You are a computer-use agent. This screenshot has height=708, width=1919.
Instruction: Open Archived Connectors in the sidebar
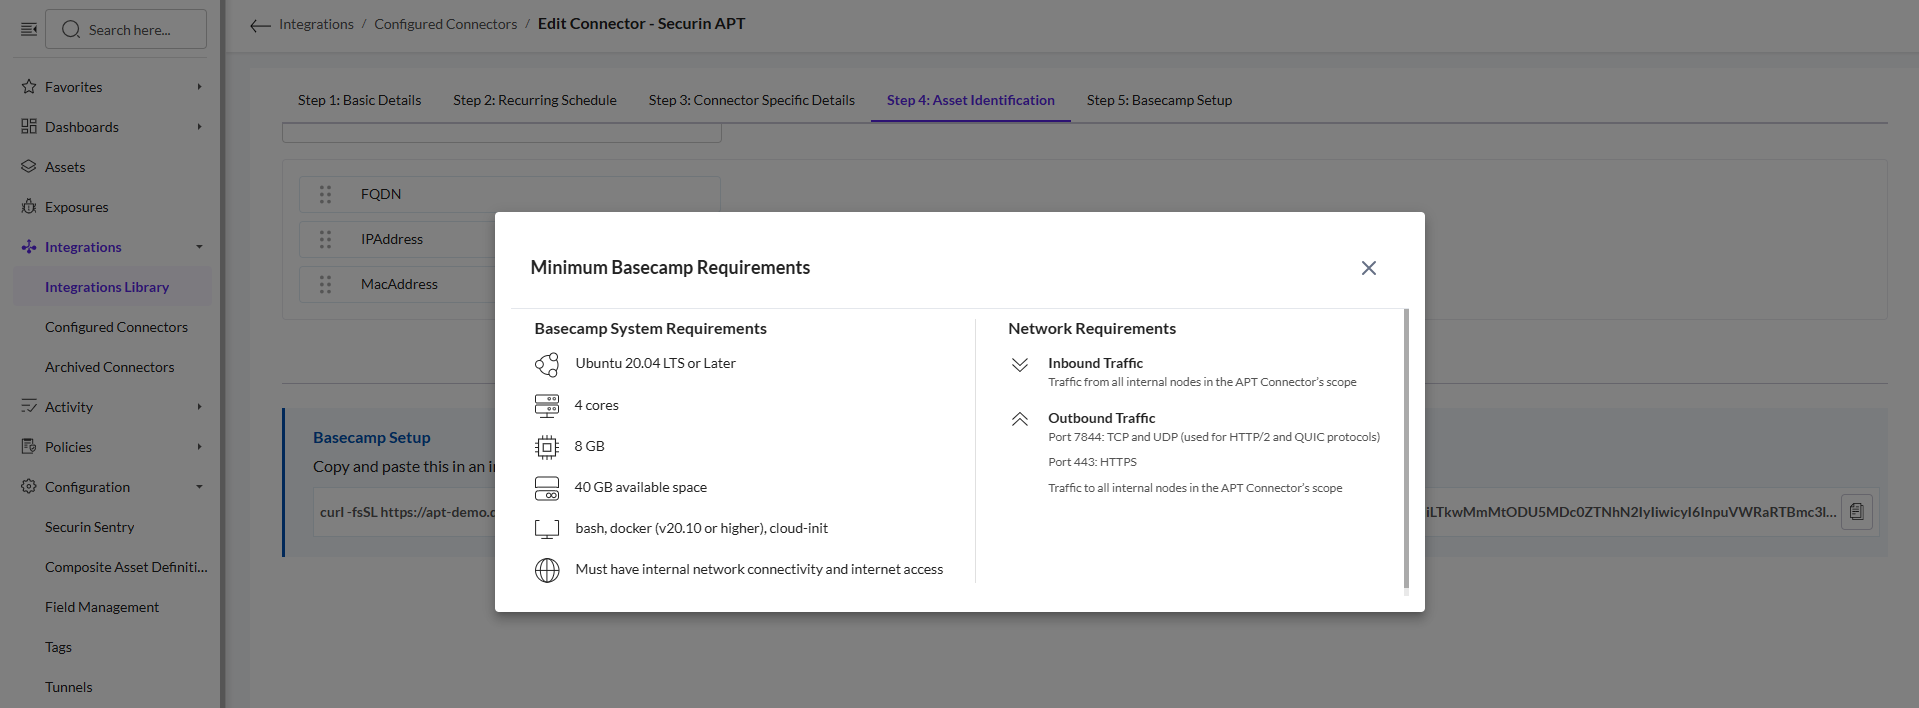pyautogui.click(x=109, y=367)
